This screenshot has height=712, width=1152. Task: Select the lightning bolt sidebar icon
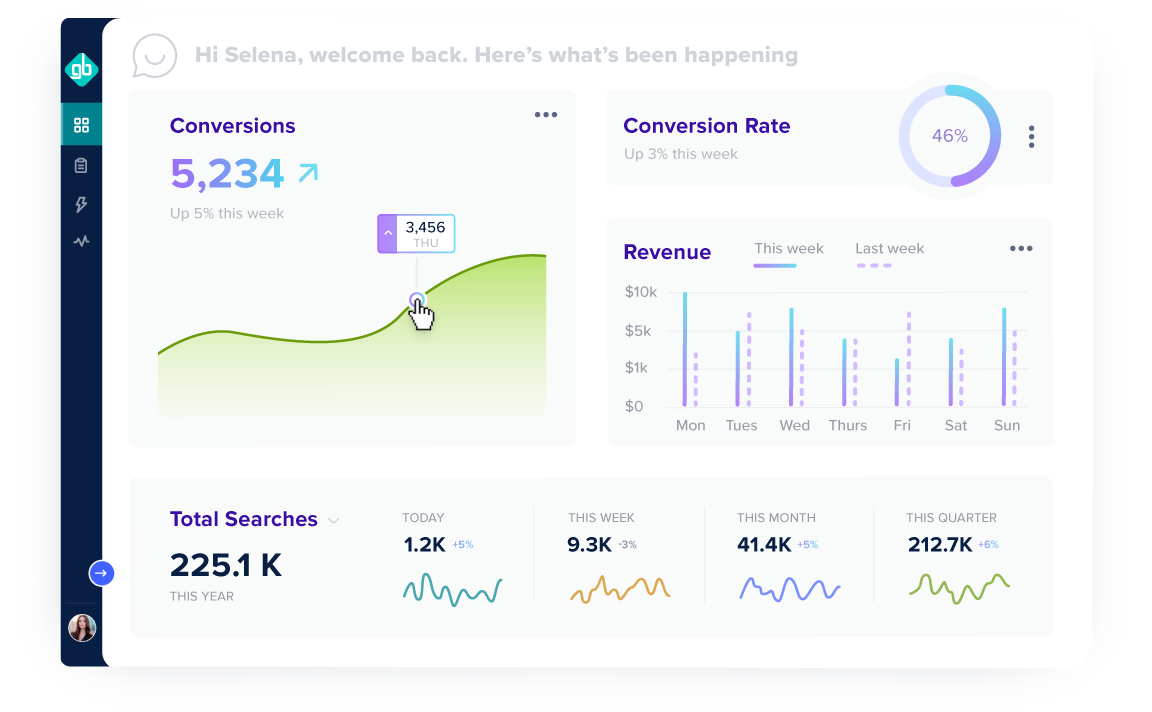(x=81, y=204)
